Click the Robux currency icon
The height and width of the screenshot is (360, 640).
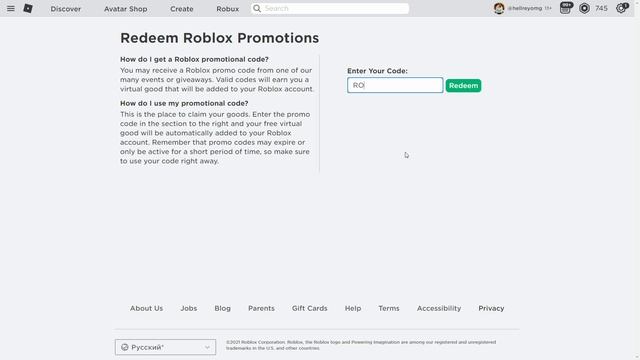584,9
